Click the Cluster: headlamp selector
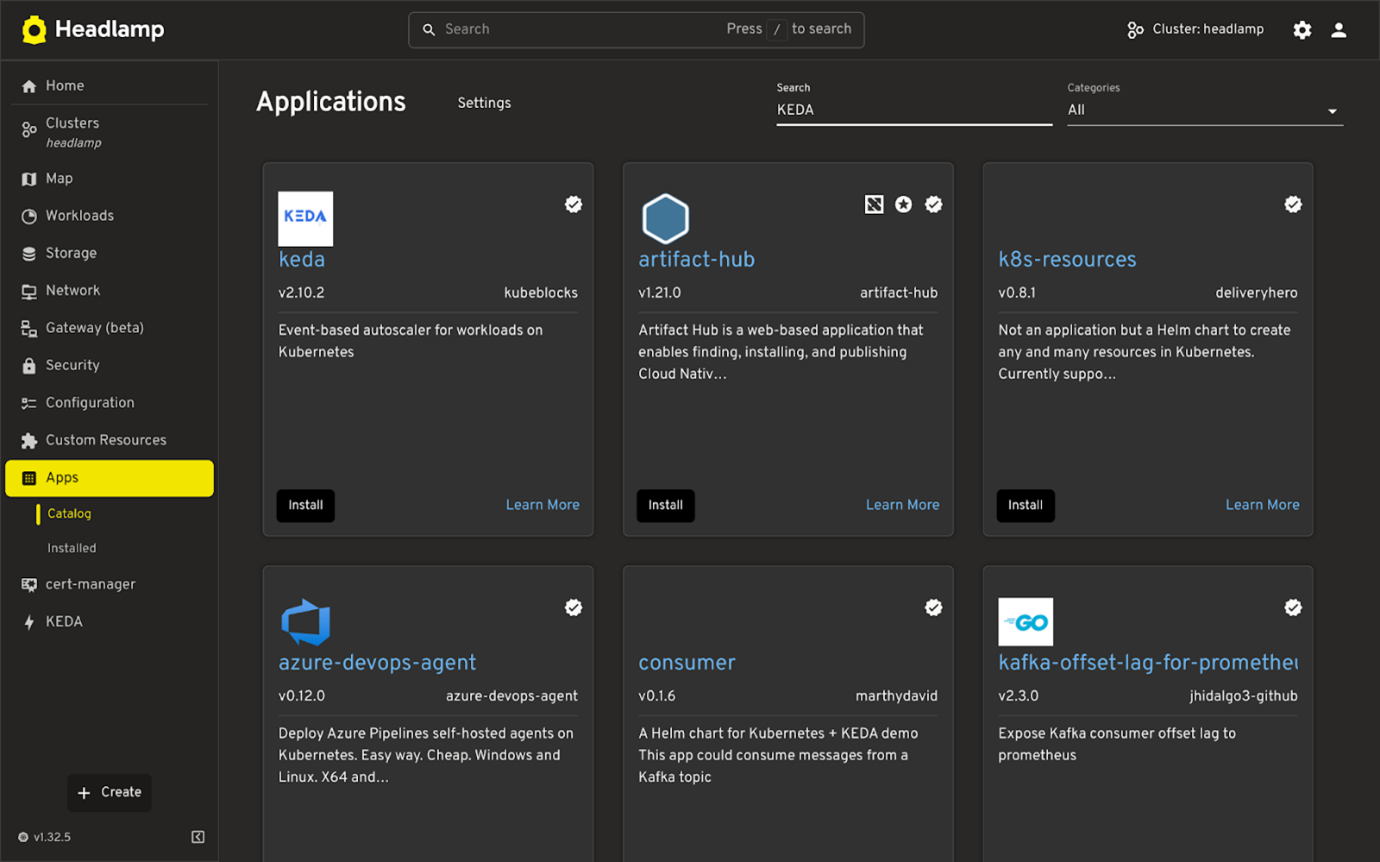This screenshot has width=1380, height=862. 1195,30
